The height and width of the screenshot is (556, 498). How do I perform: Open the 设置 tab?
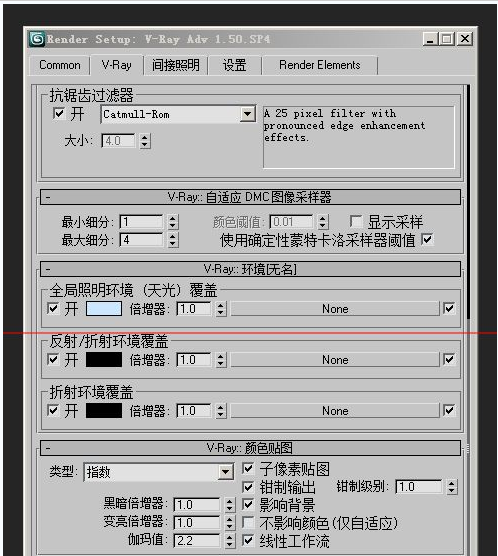point(234,65)
